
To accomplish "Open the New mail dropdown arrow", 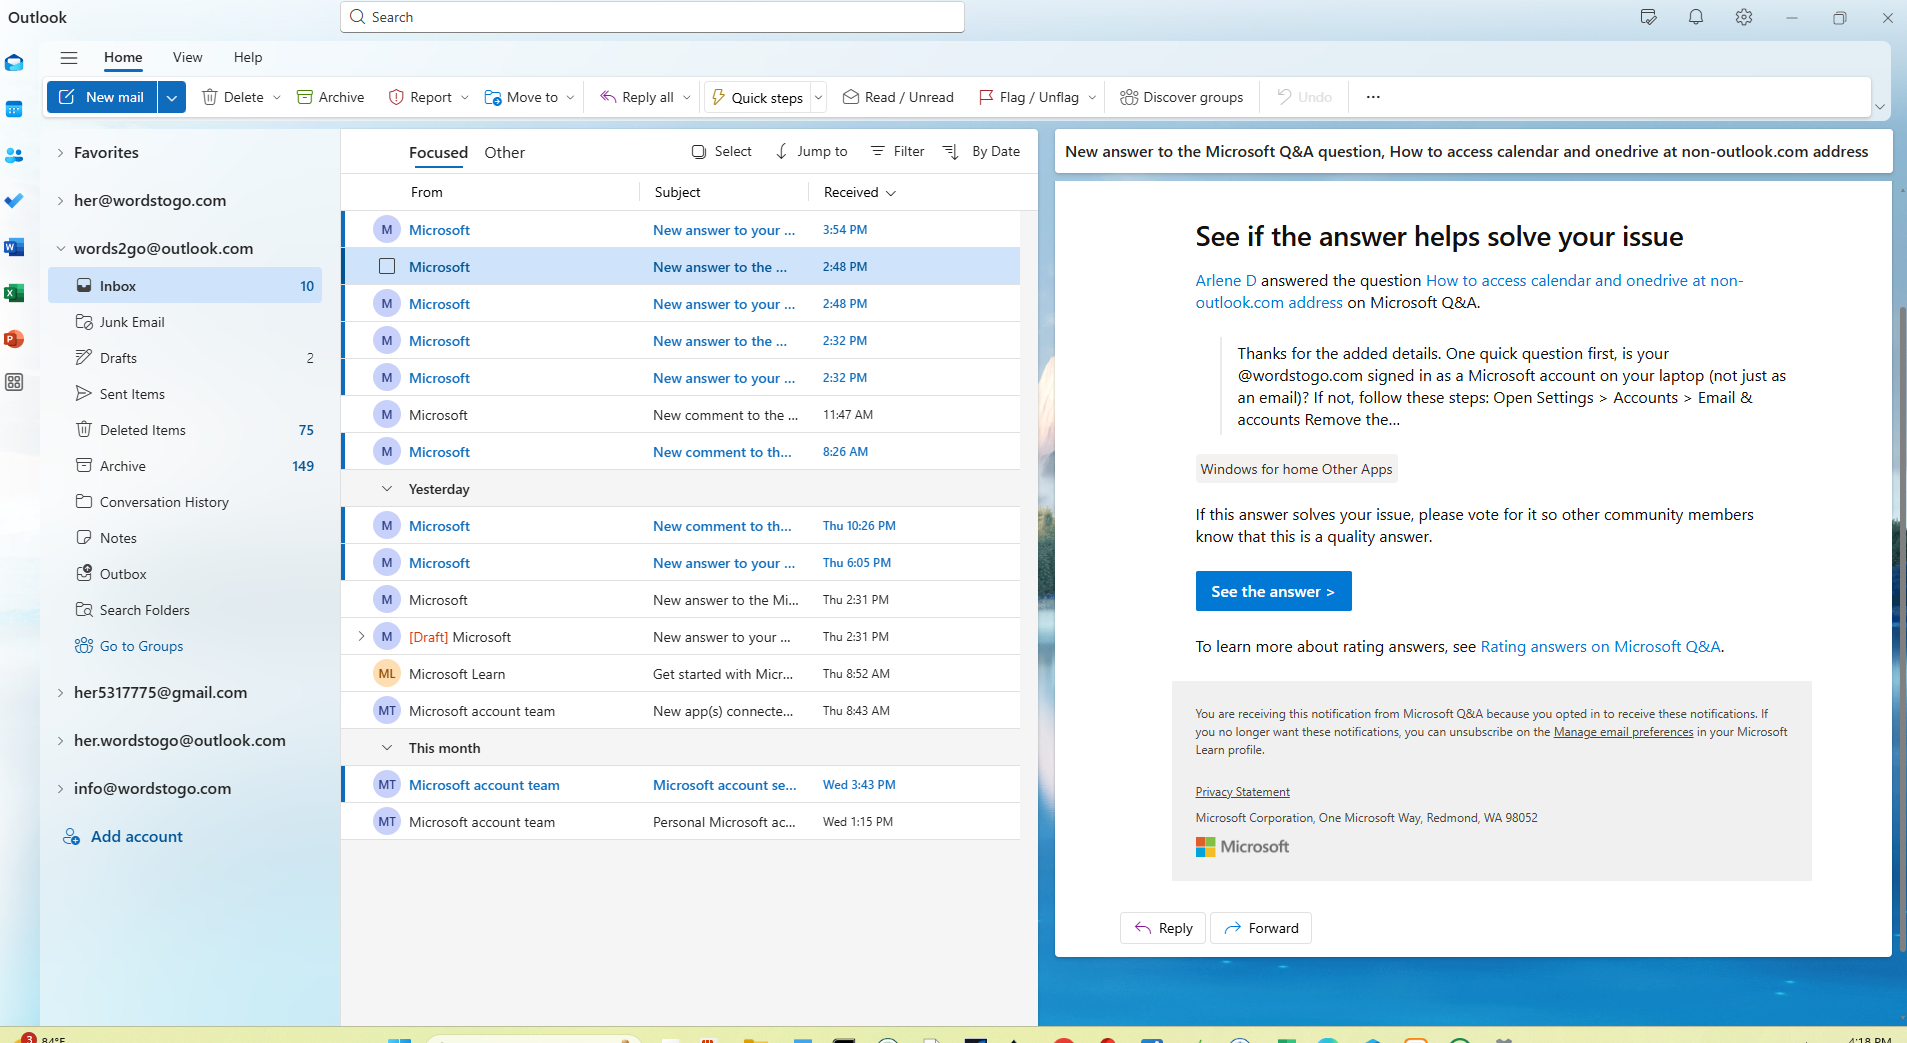I will (172, 96).
